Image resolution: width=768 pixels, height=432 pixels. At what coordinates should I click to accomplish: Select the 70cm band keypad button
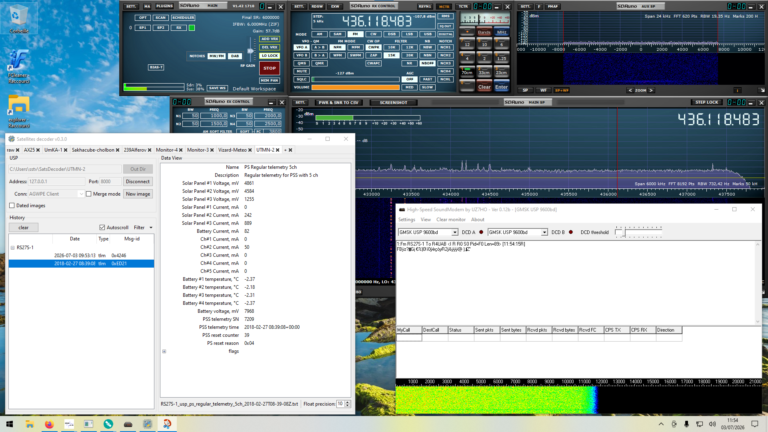pyautogui.click(x=467, y=72)
